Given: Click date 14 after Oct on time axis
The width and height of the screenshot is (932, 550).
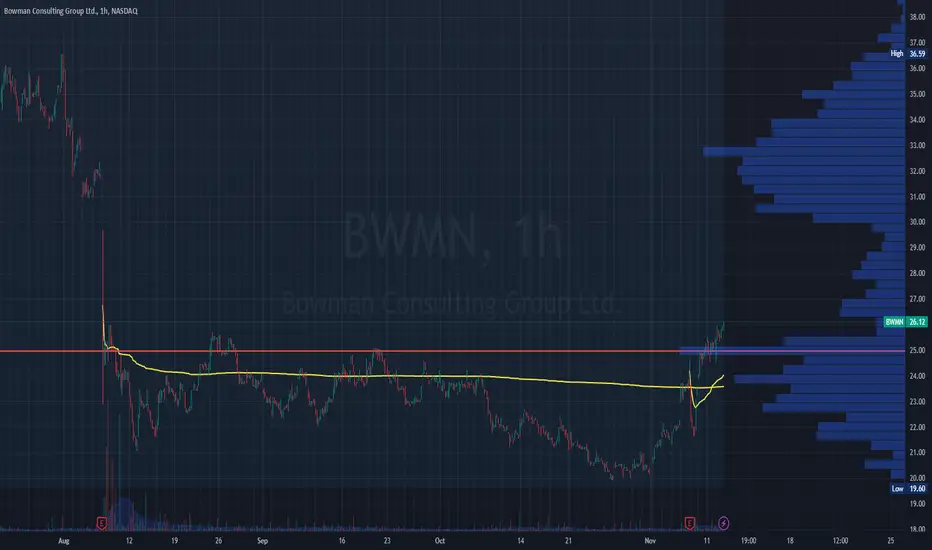Looking at the screenshot, I should click(521, 541).
